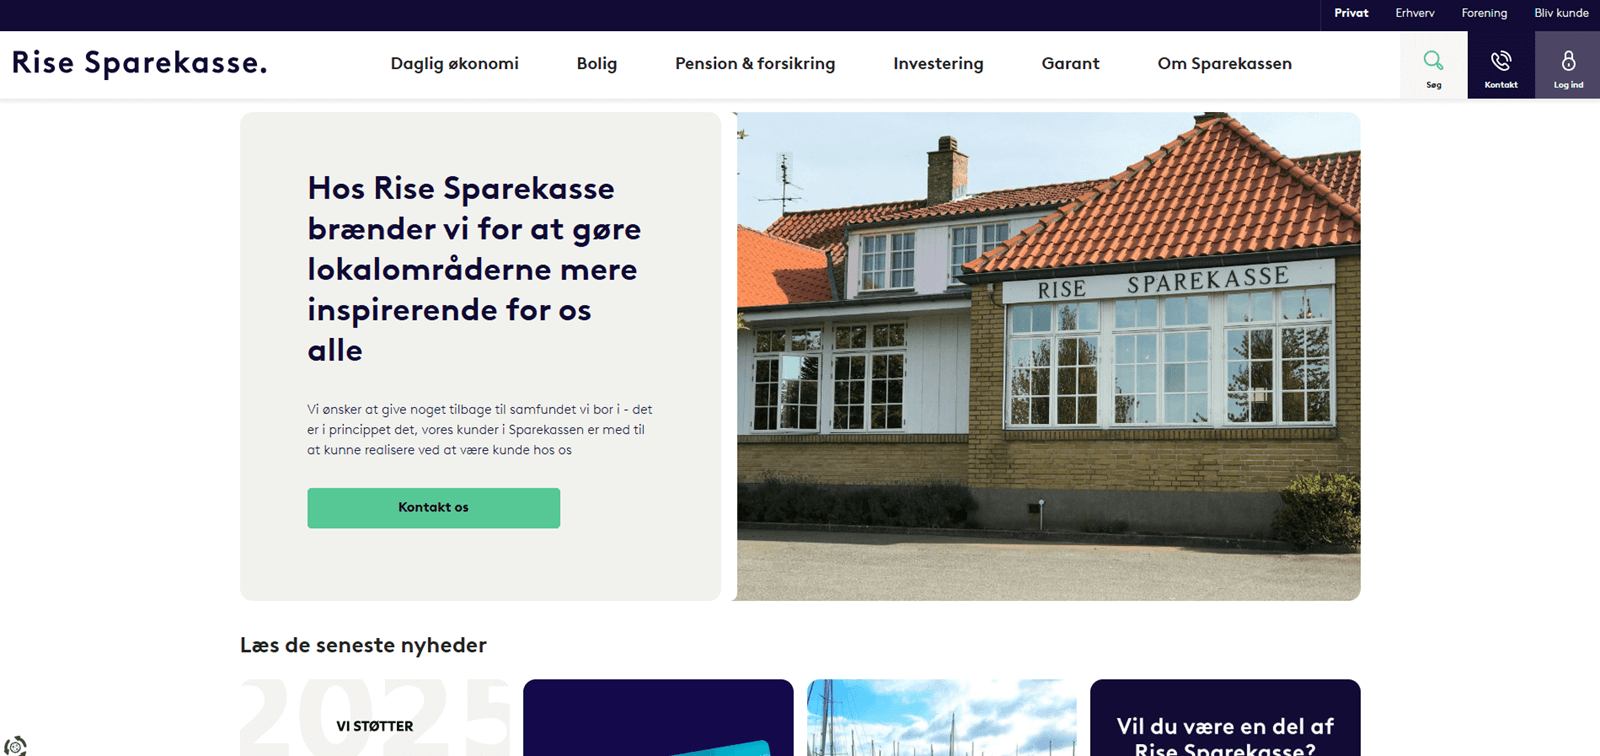Open Om Sparekassen menu
Image resolution: width=1600 pixels, height=756 pixels.
(x=1224, y=64)
